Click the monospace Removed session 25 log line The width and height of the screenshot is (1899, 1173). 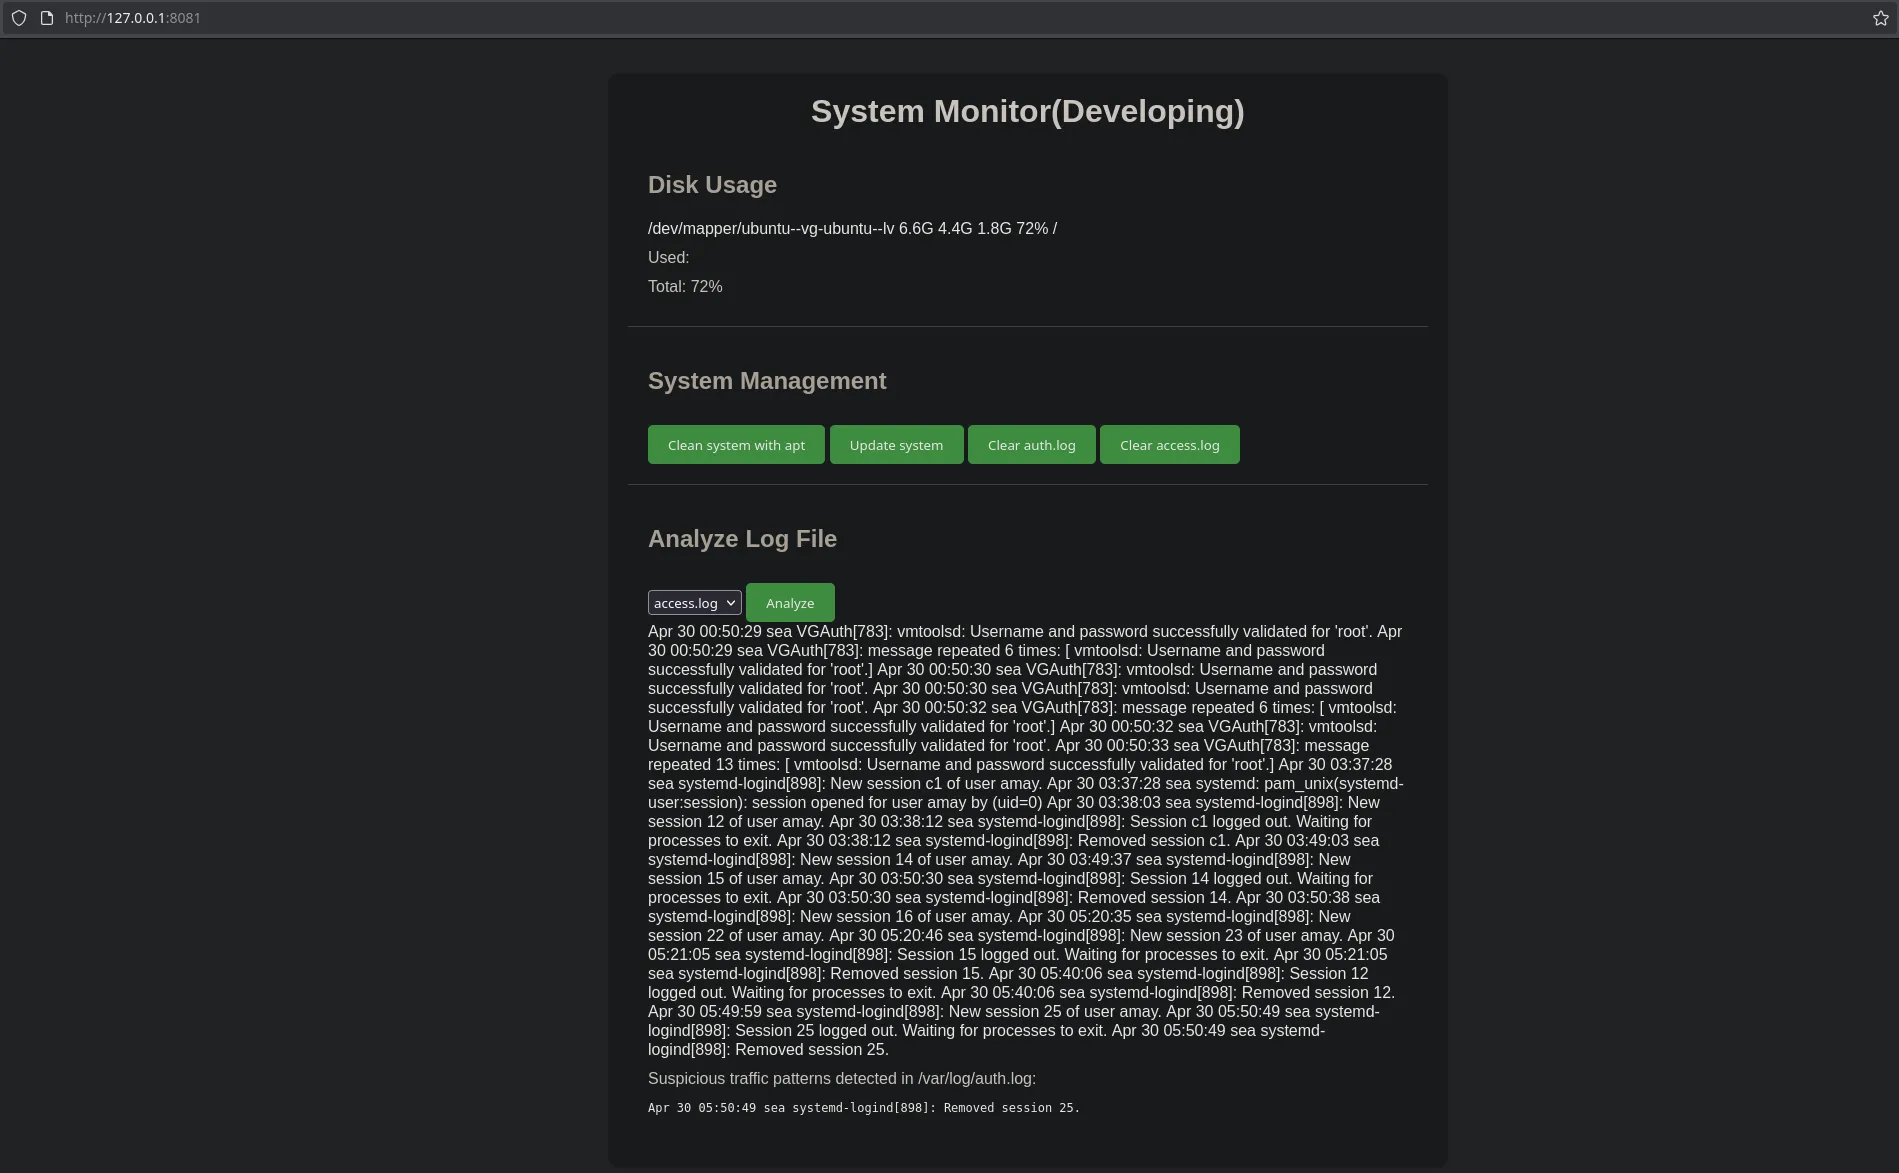coord(863,1108)
